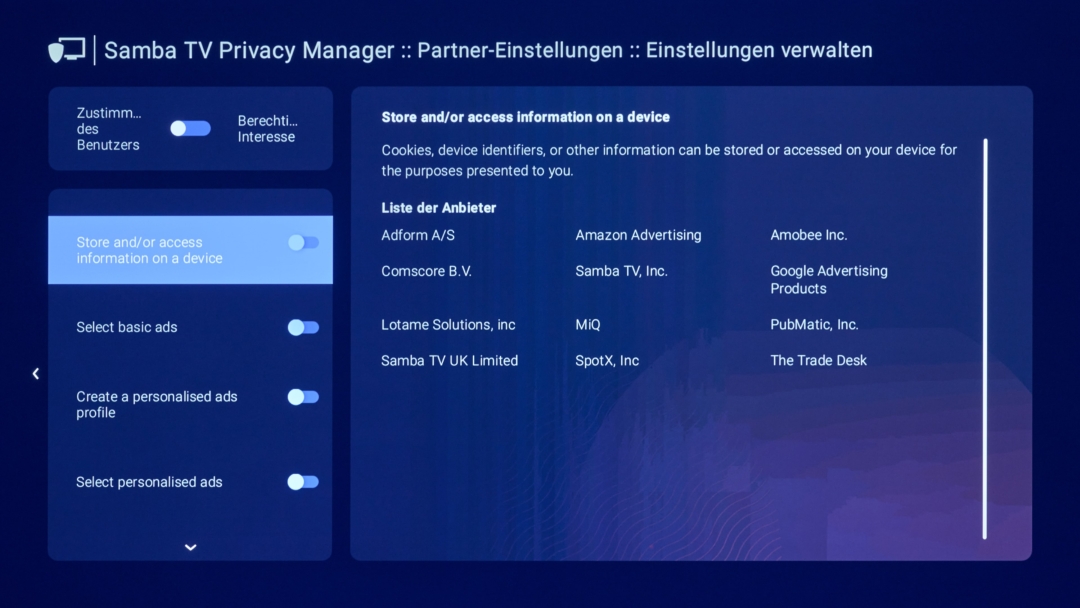The height and width of the screenshot is (608, 1080).
Task: Switch on Select personalised ads toggle
Action: tap(303, 482)
